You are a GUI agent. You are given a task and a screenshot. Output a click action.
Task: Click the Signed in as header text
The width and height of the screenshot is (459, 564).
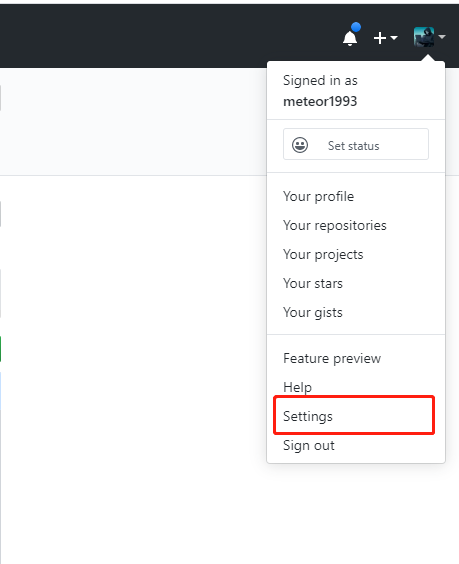coord(320,81)
